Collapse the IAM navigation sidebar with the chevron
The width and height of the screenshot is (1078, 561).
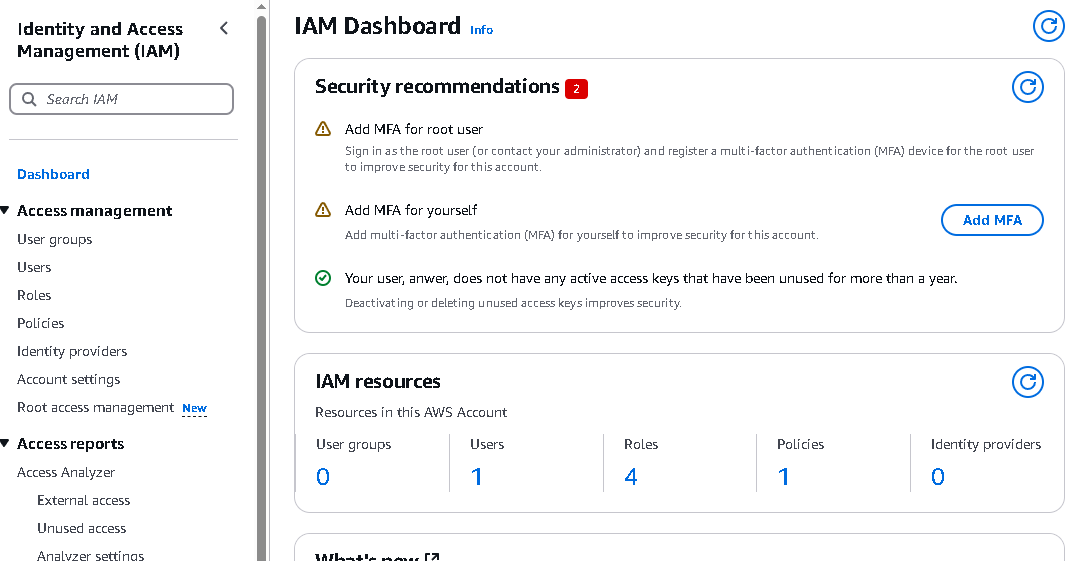[x=223, y=28]
